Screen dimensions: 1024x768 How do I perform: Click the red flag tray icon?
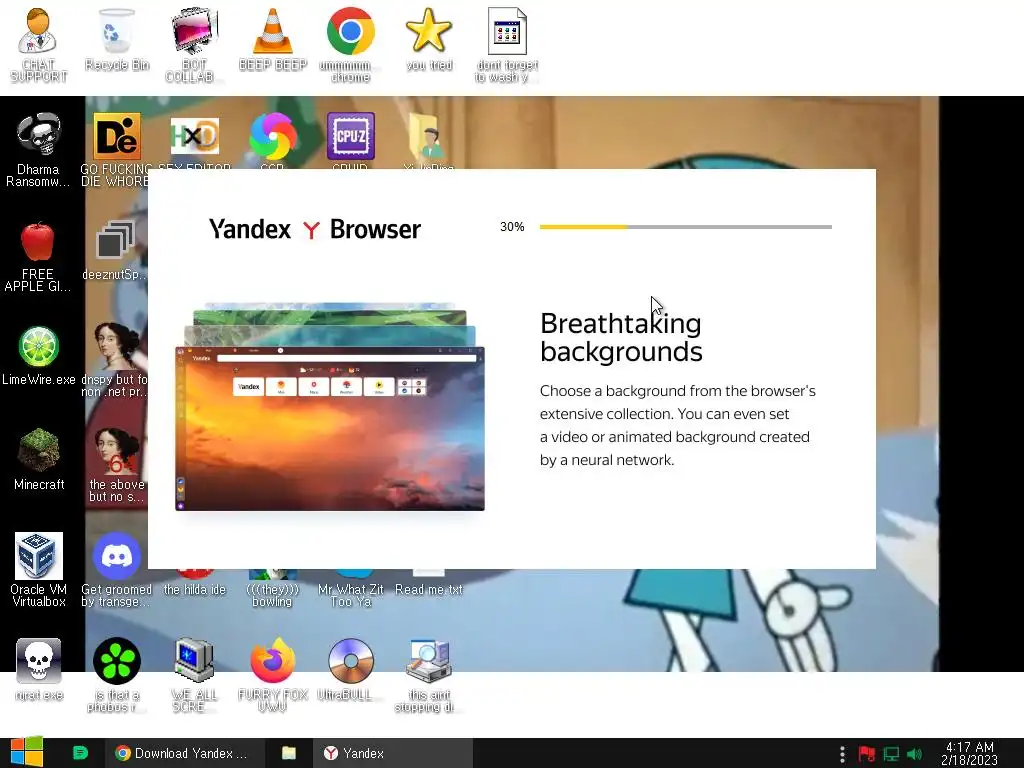point(867,754)
